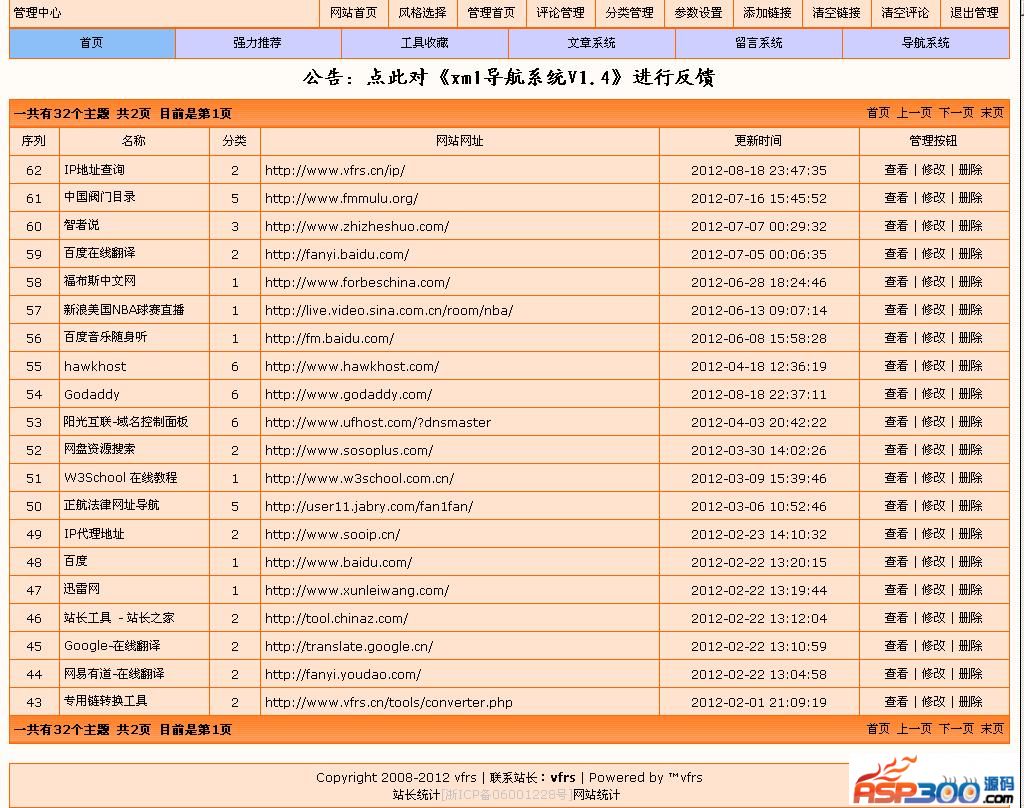The image size is (1024, 808).
Task: Click 清空评论 in top menu
Action: (x=905, y=12)
